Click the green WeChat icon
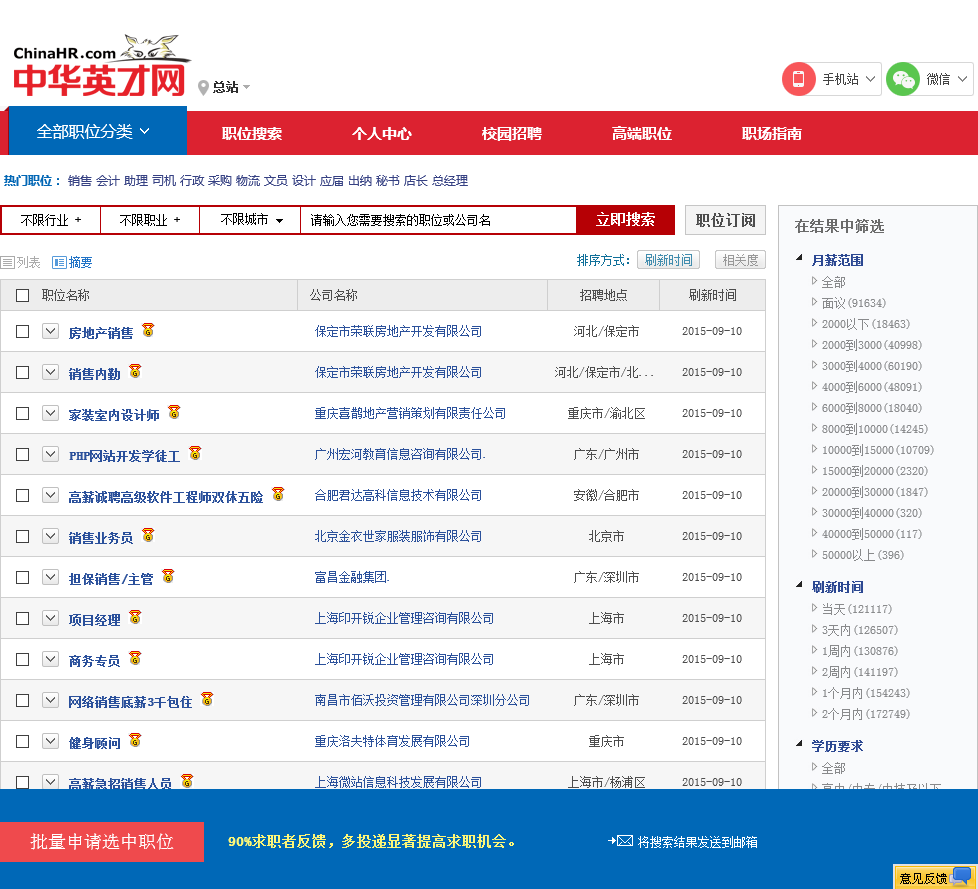Screen dimensions: 978x889 [903, 79]
